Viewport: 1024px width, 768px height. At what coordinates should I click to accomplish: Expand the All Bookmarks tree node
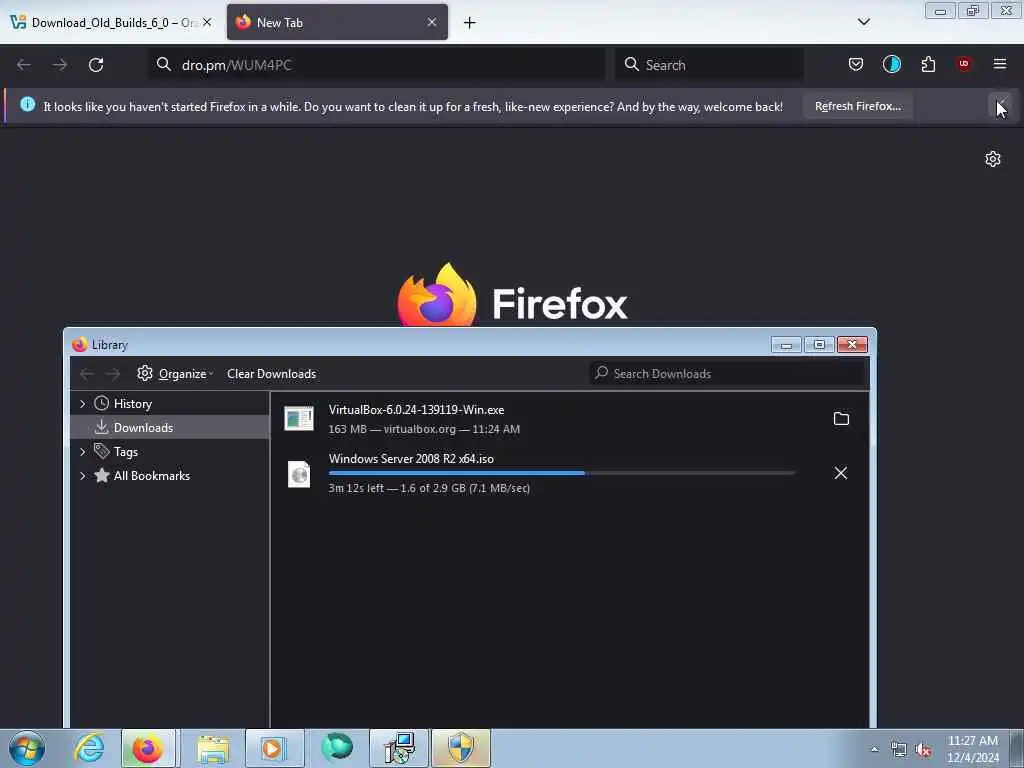82,475
